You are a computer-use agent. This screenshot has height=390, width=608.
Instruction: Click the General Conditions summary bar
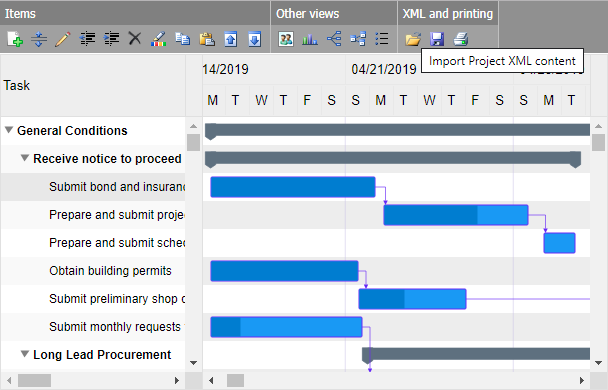[397, 130]
